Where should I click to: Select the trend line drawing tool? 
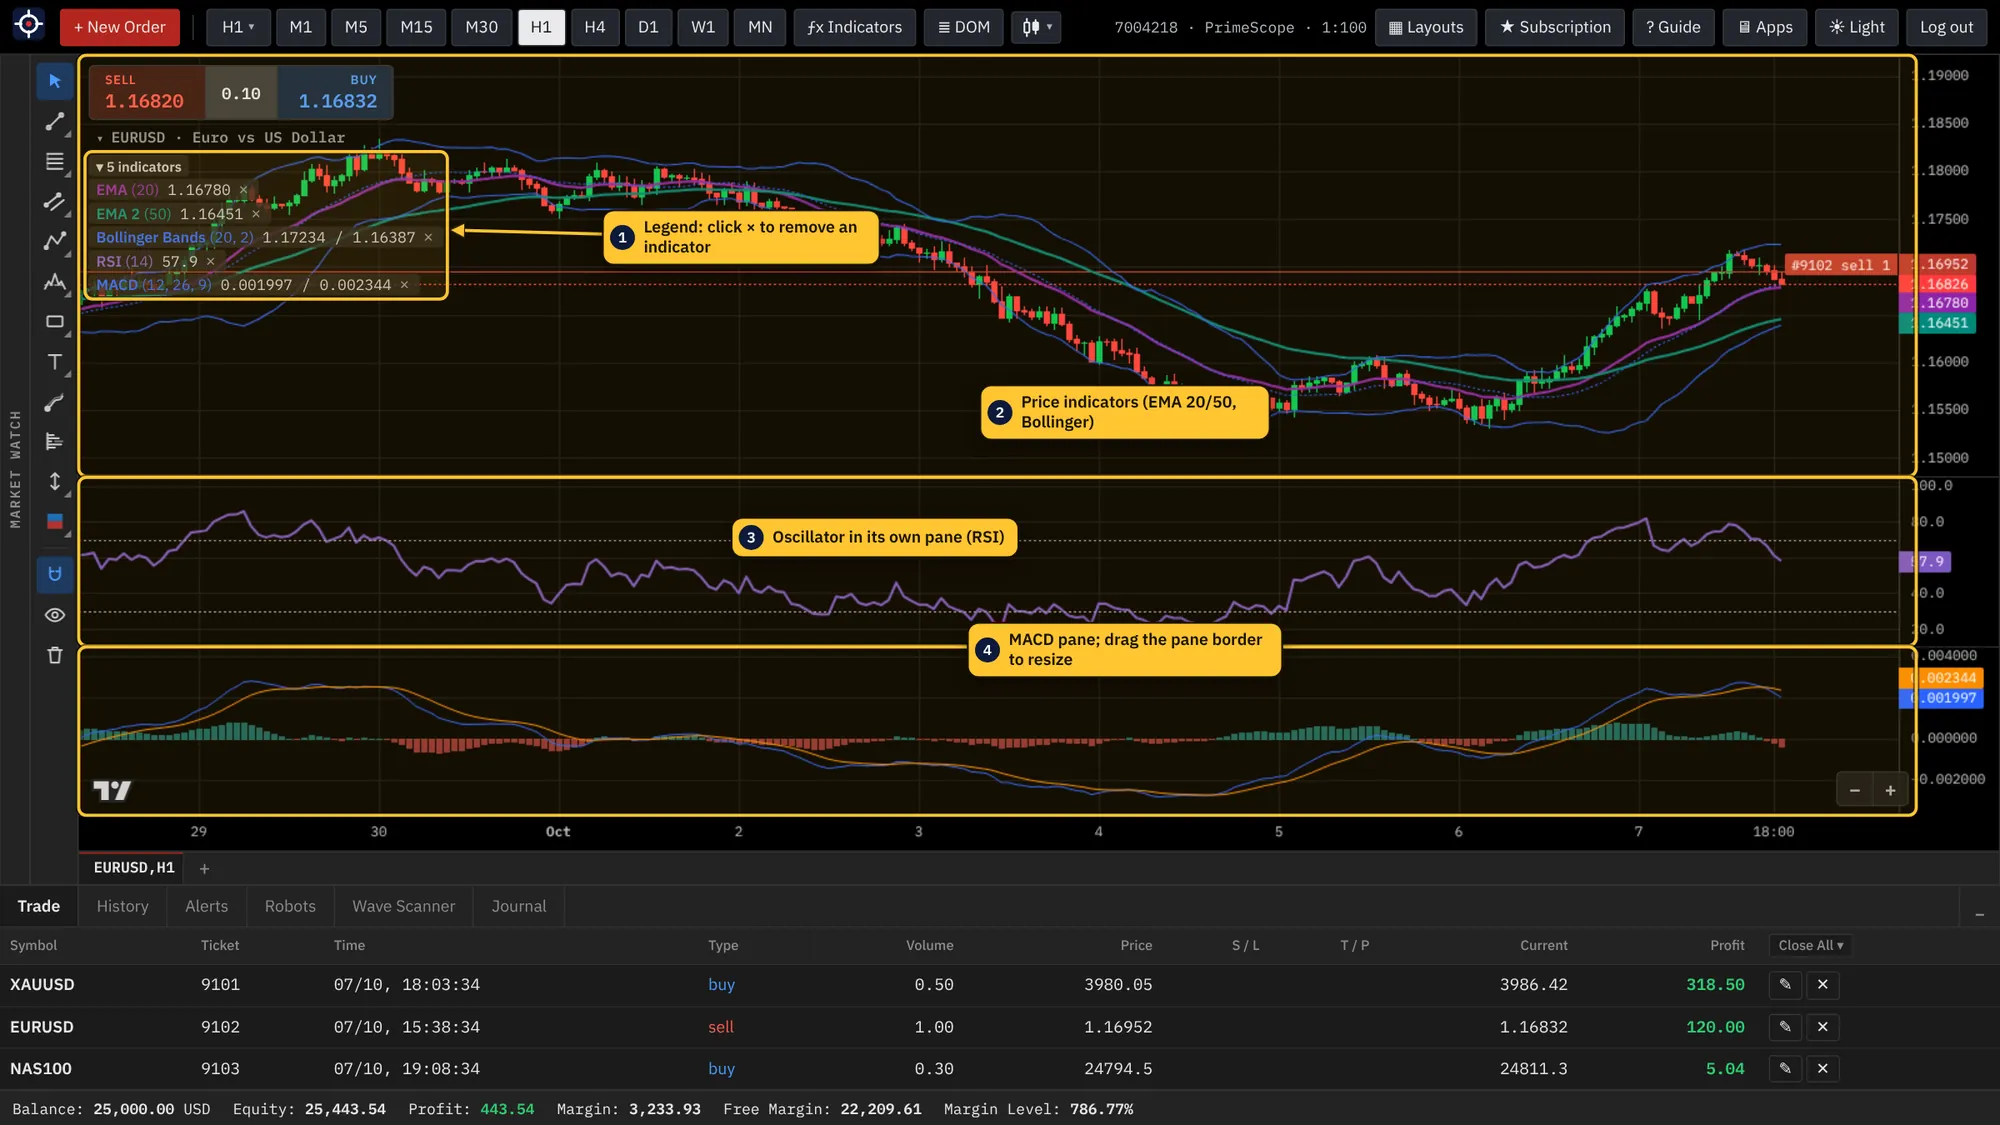(55, 121)
